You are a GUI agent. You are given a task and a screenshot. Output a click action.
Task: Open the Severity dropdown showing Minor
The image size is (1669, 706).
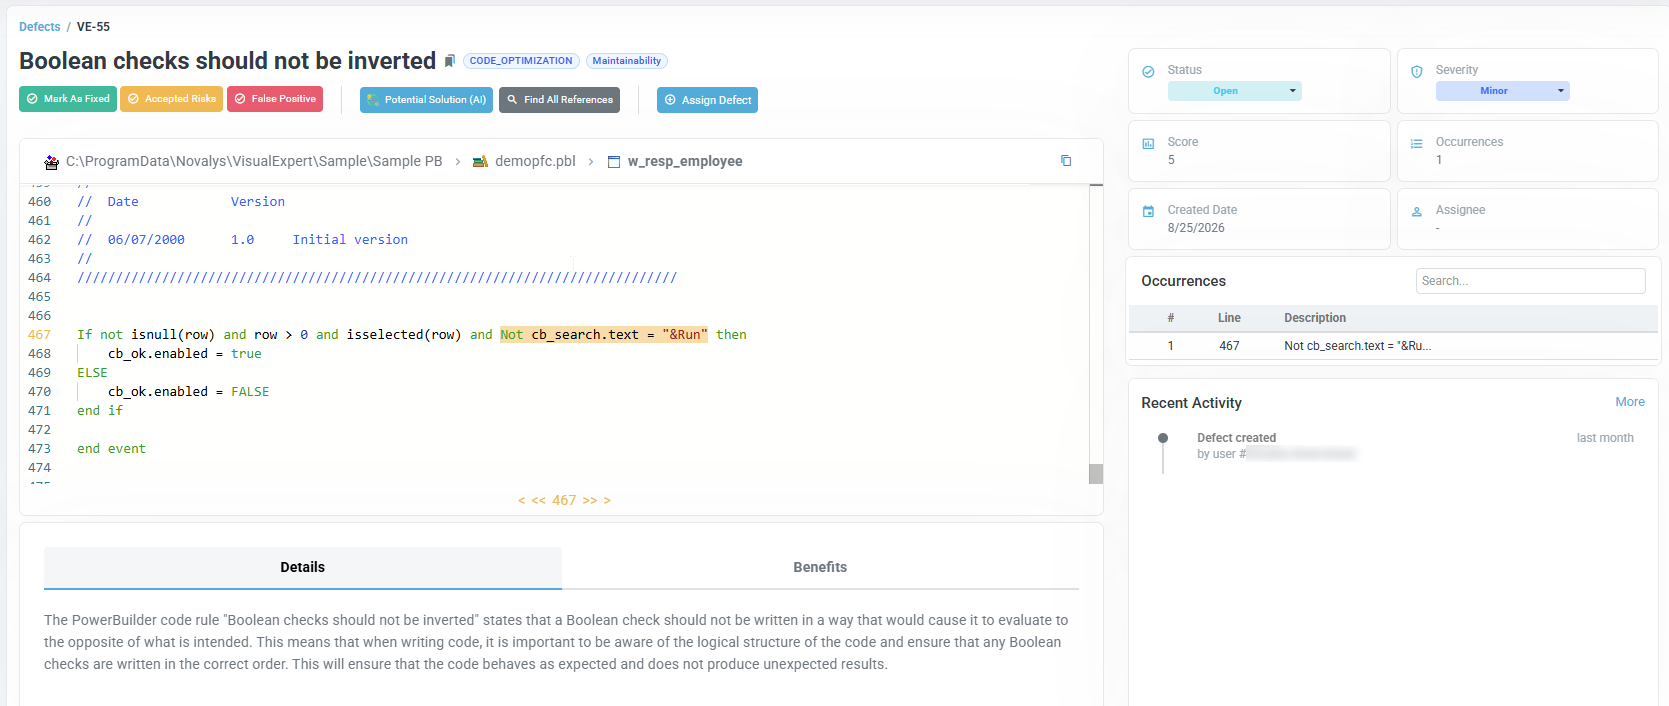tap(1503, 91)
